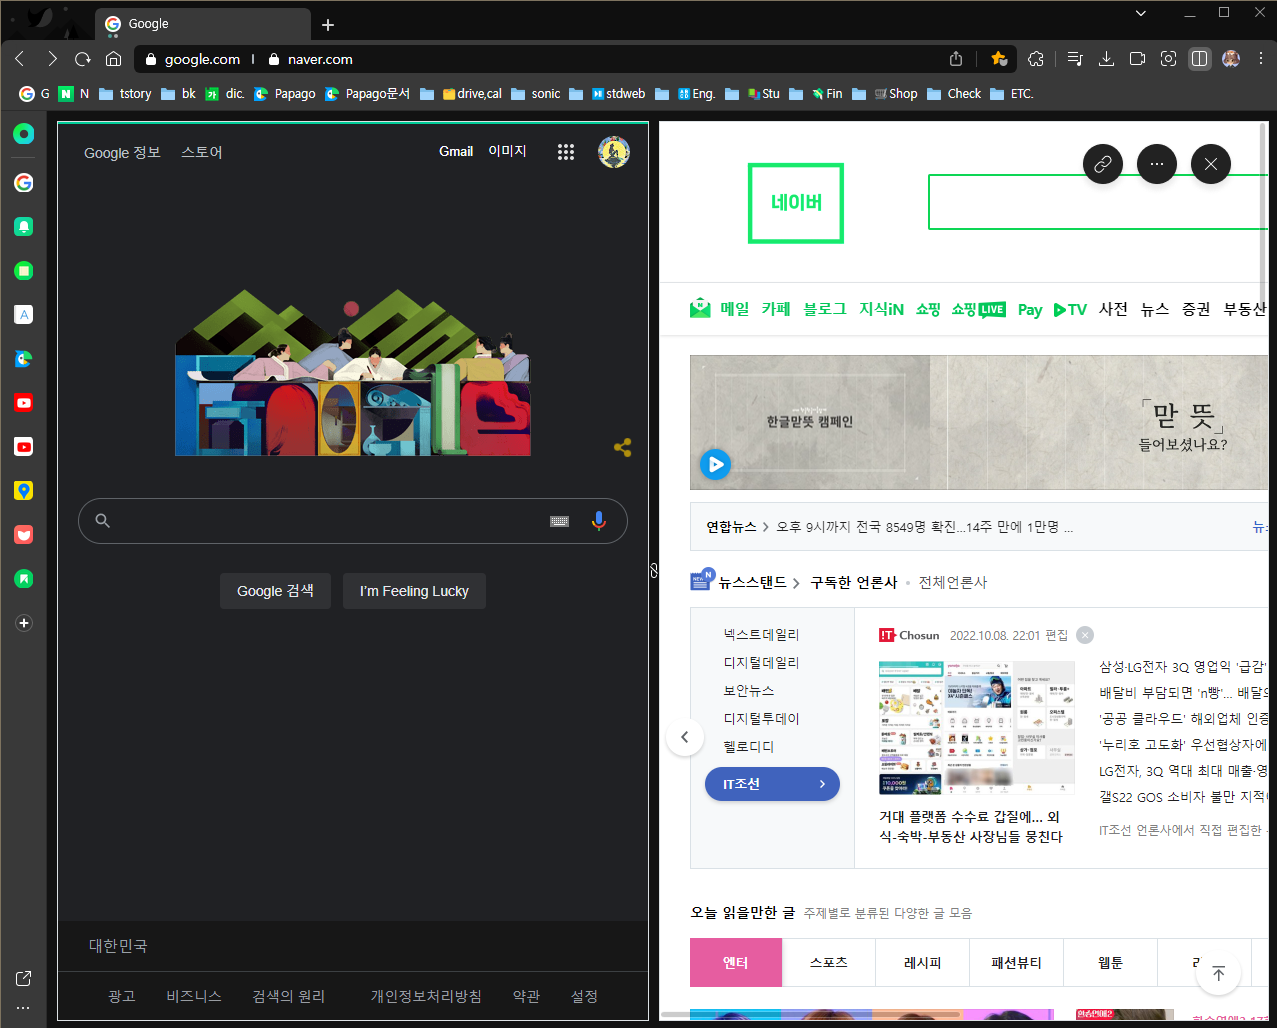1277x1028 pixels.
Task: Reload the page with the refresh icon
Action: [83, 59]
